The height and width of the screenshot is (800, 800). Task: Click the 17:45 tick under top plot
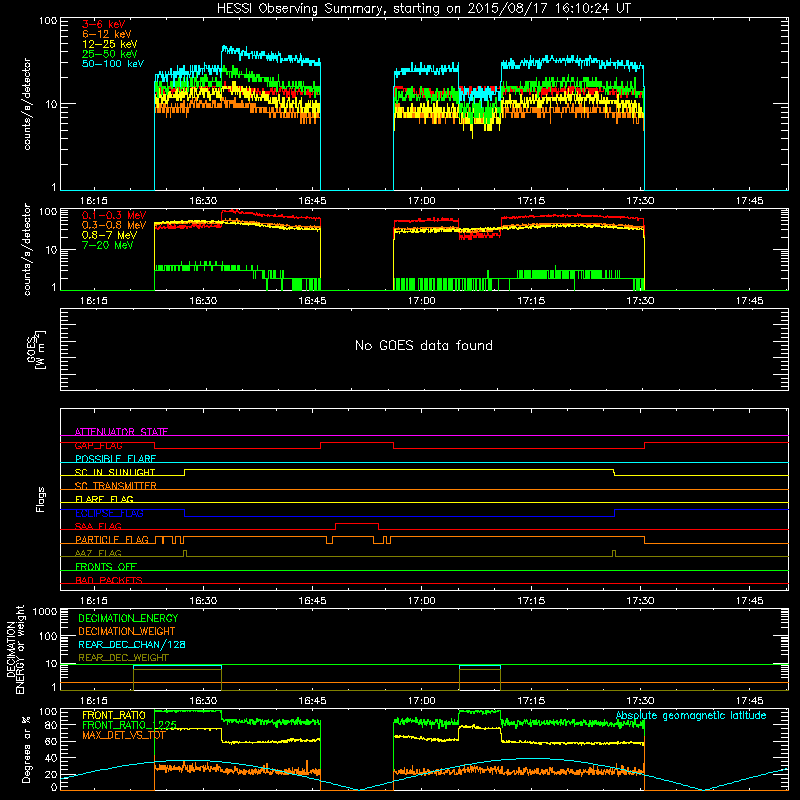pos(749,201)
